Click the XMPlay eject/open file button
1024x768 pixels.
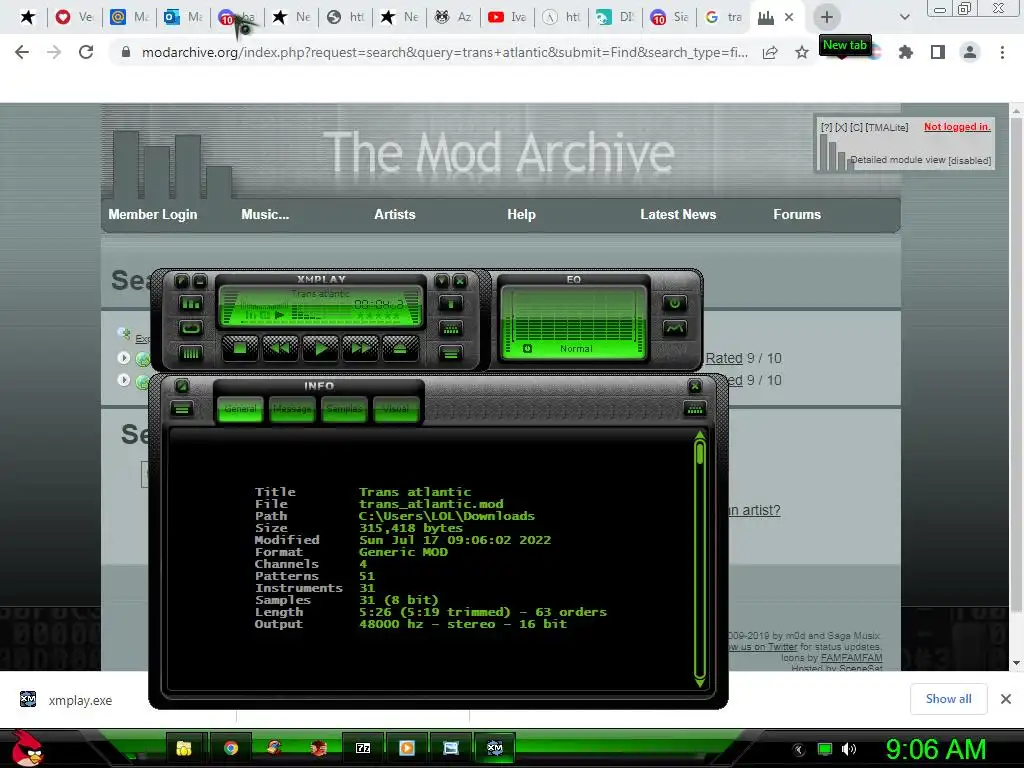400,348
